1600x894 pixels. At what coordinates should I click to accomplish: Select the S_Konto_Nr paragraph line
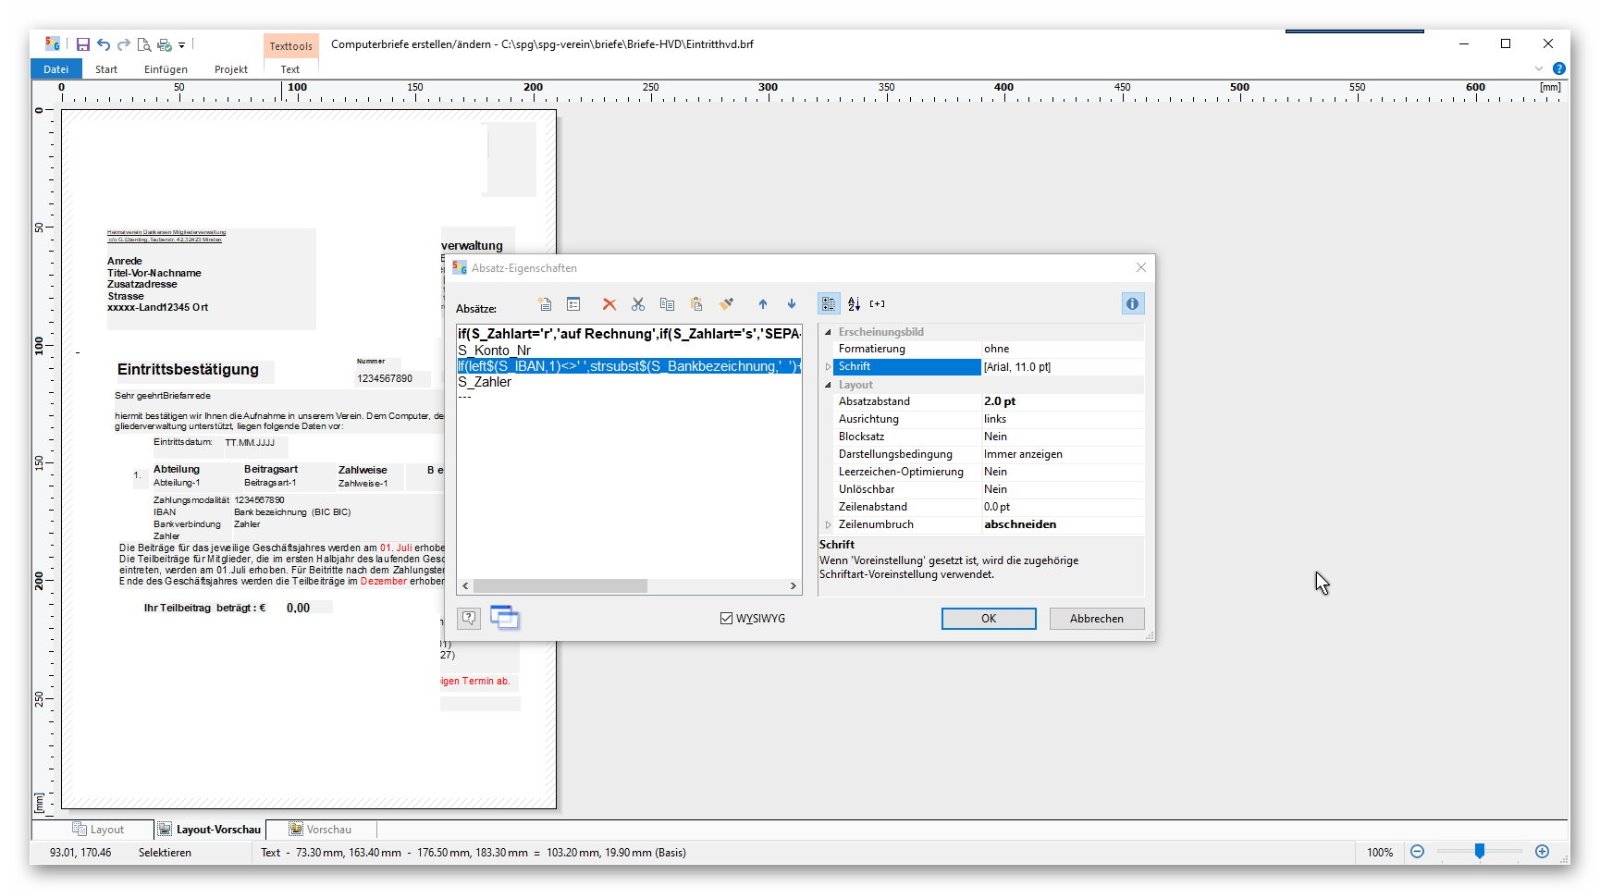[x=495, y=351]
